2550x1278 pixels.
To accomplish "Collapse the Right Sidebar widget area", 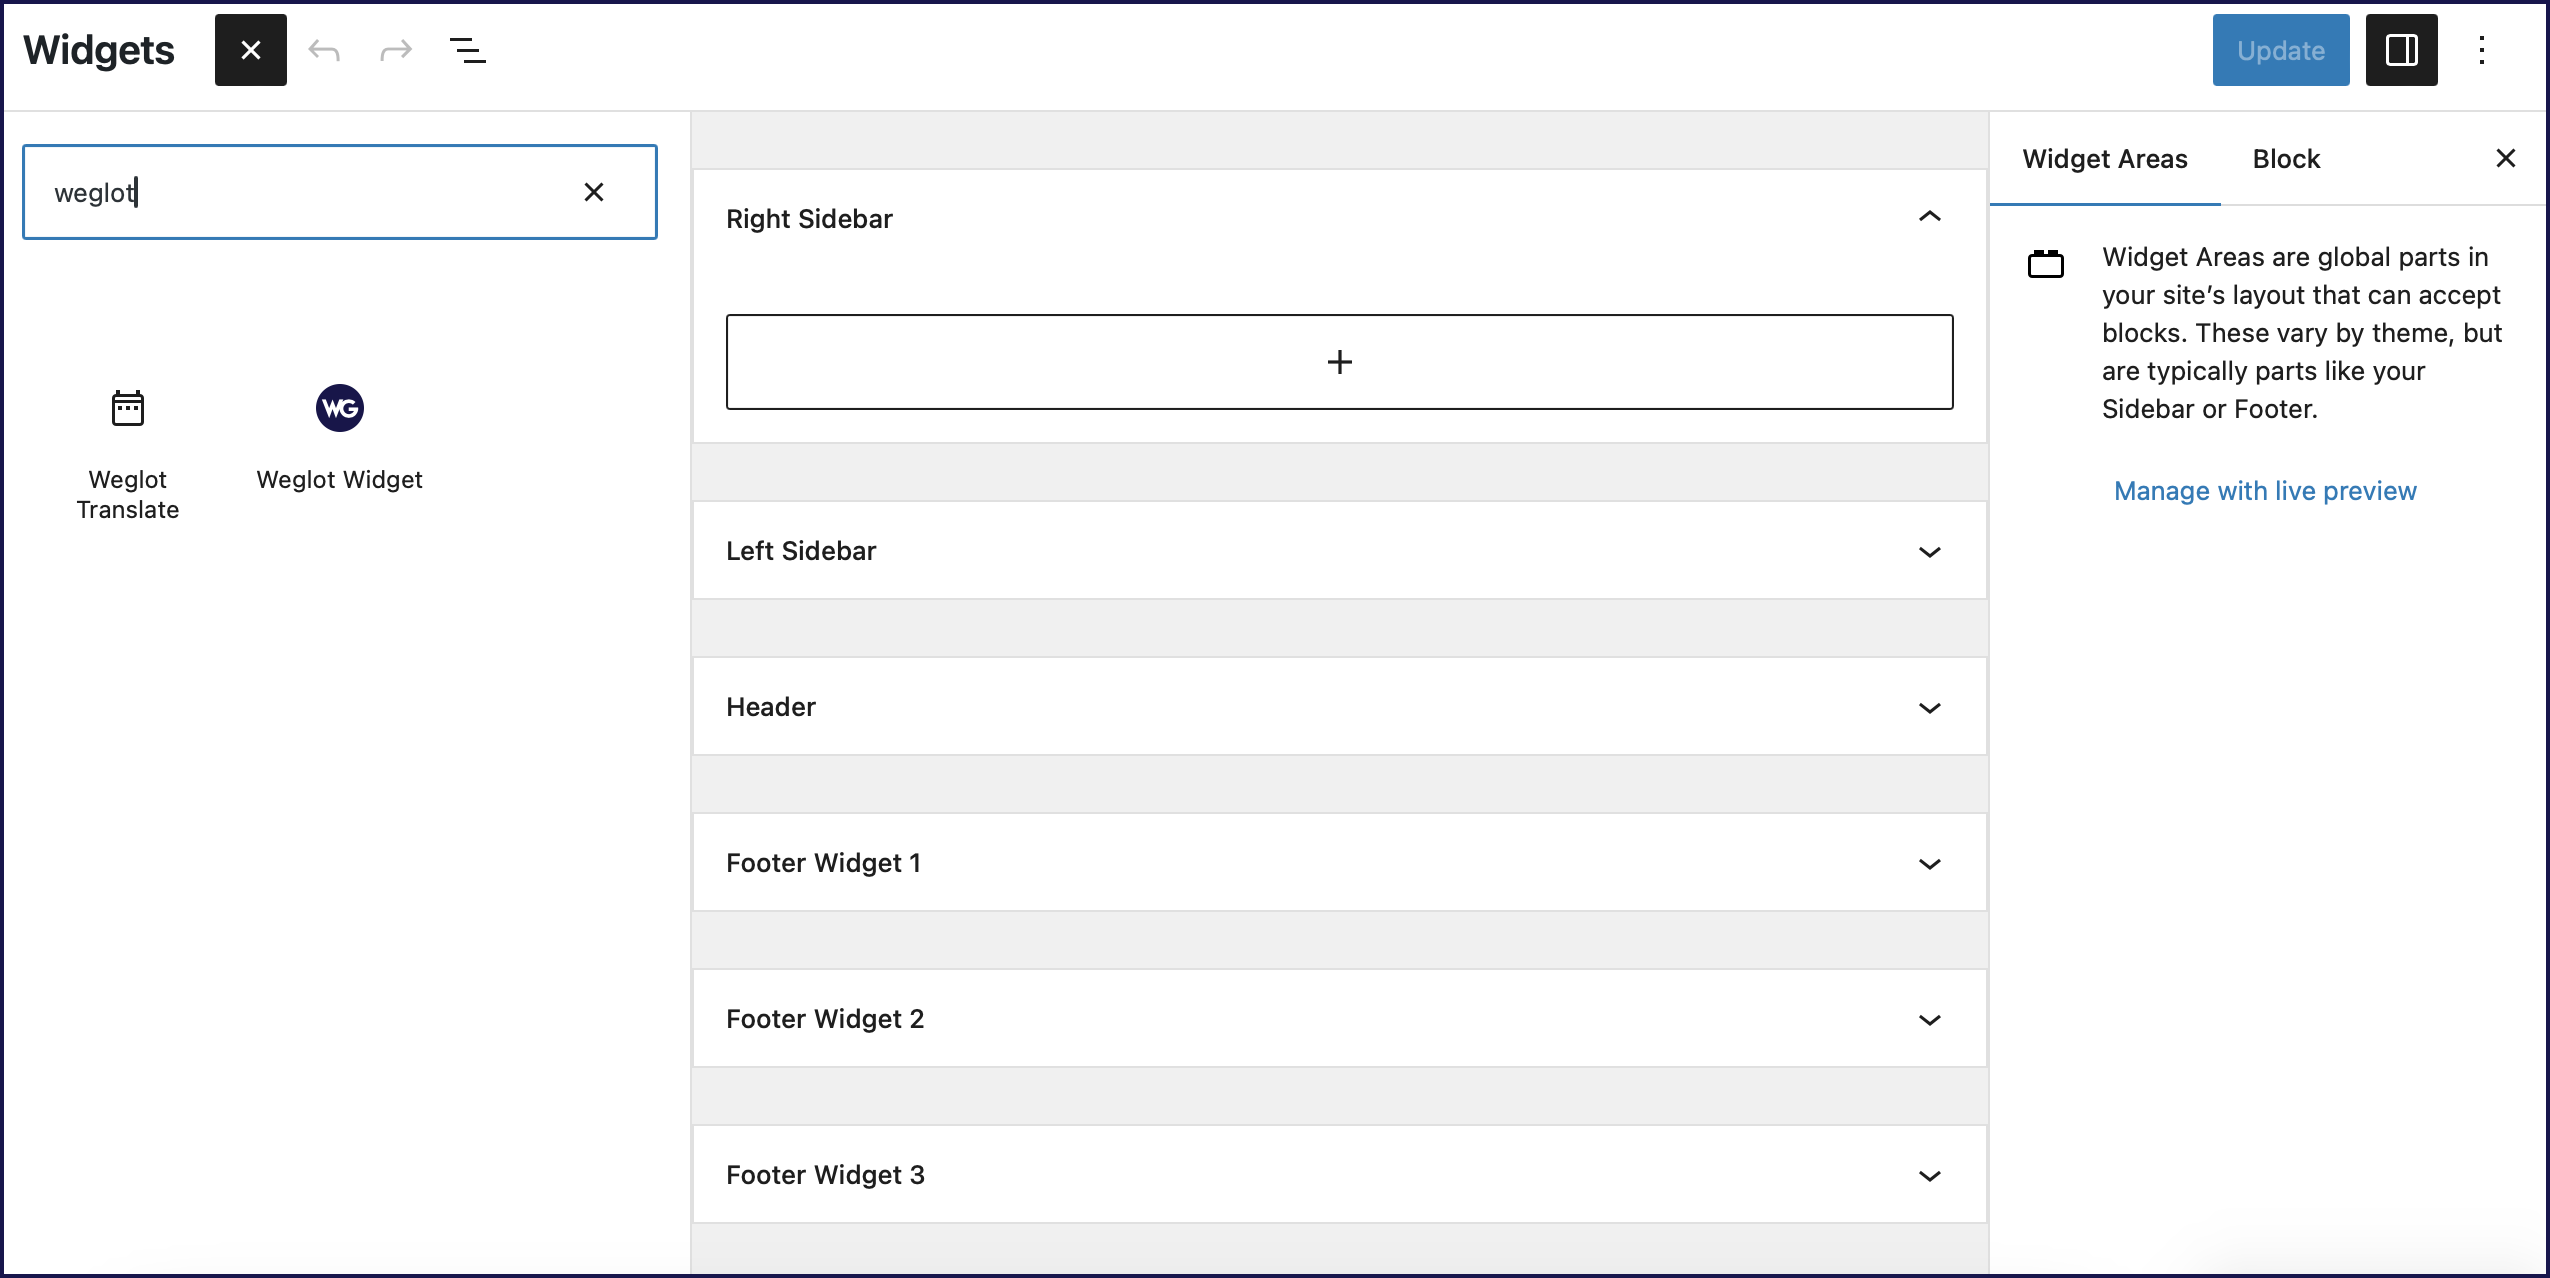I will [1929, 217].
